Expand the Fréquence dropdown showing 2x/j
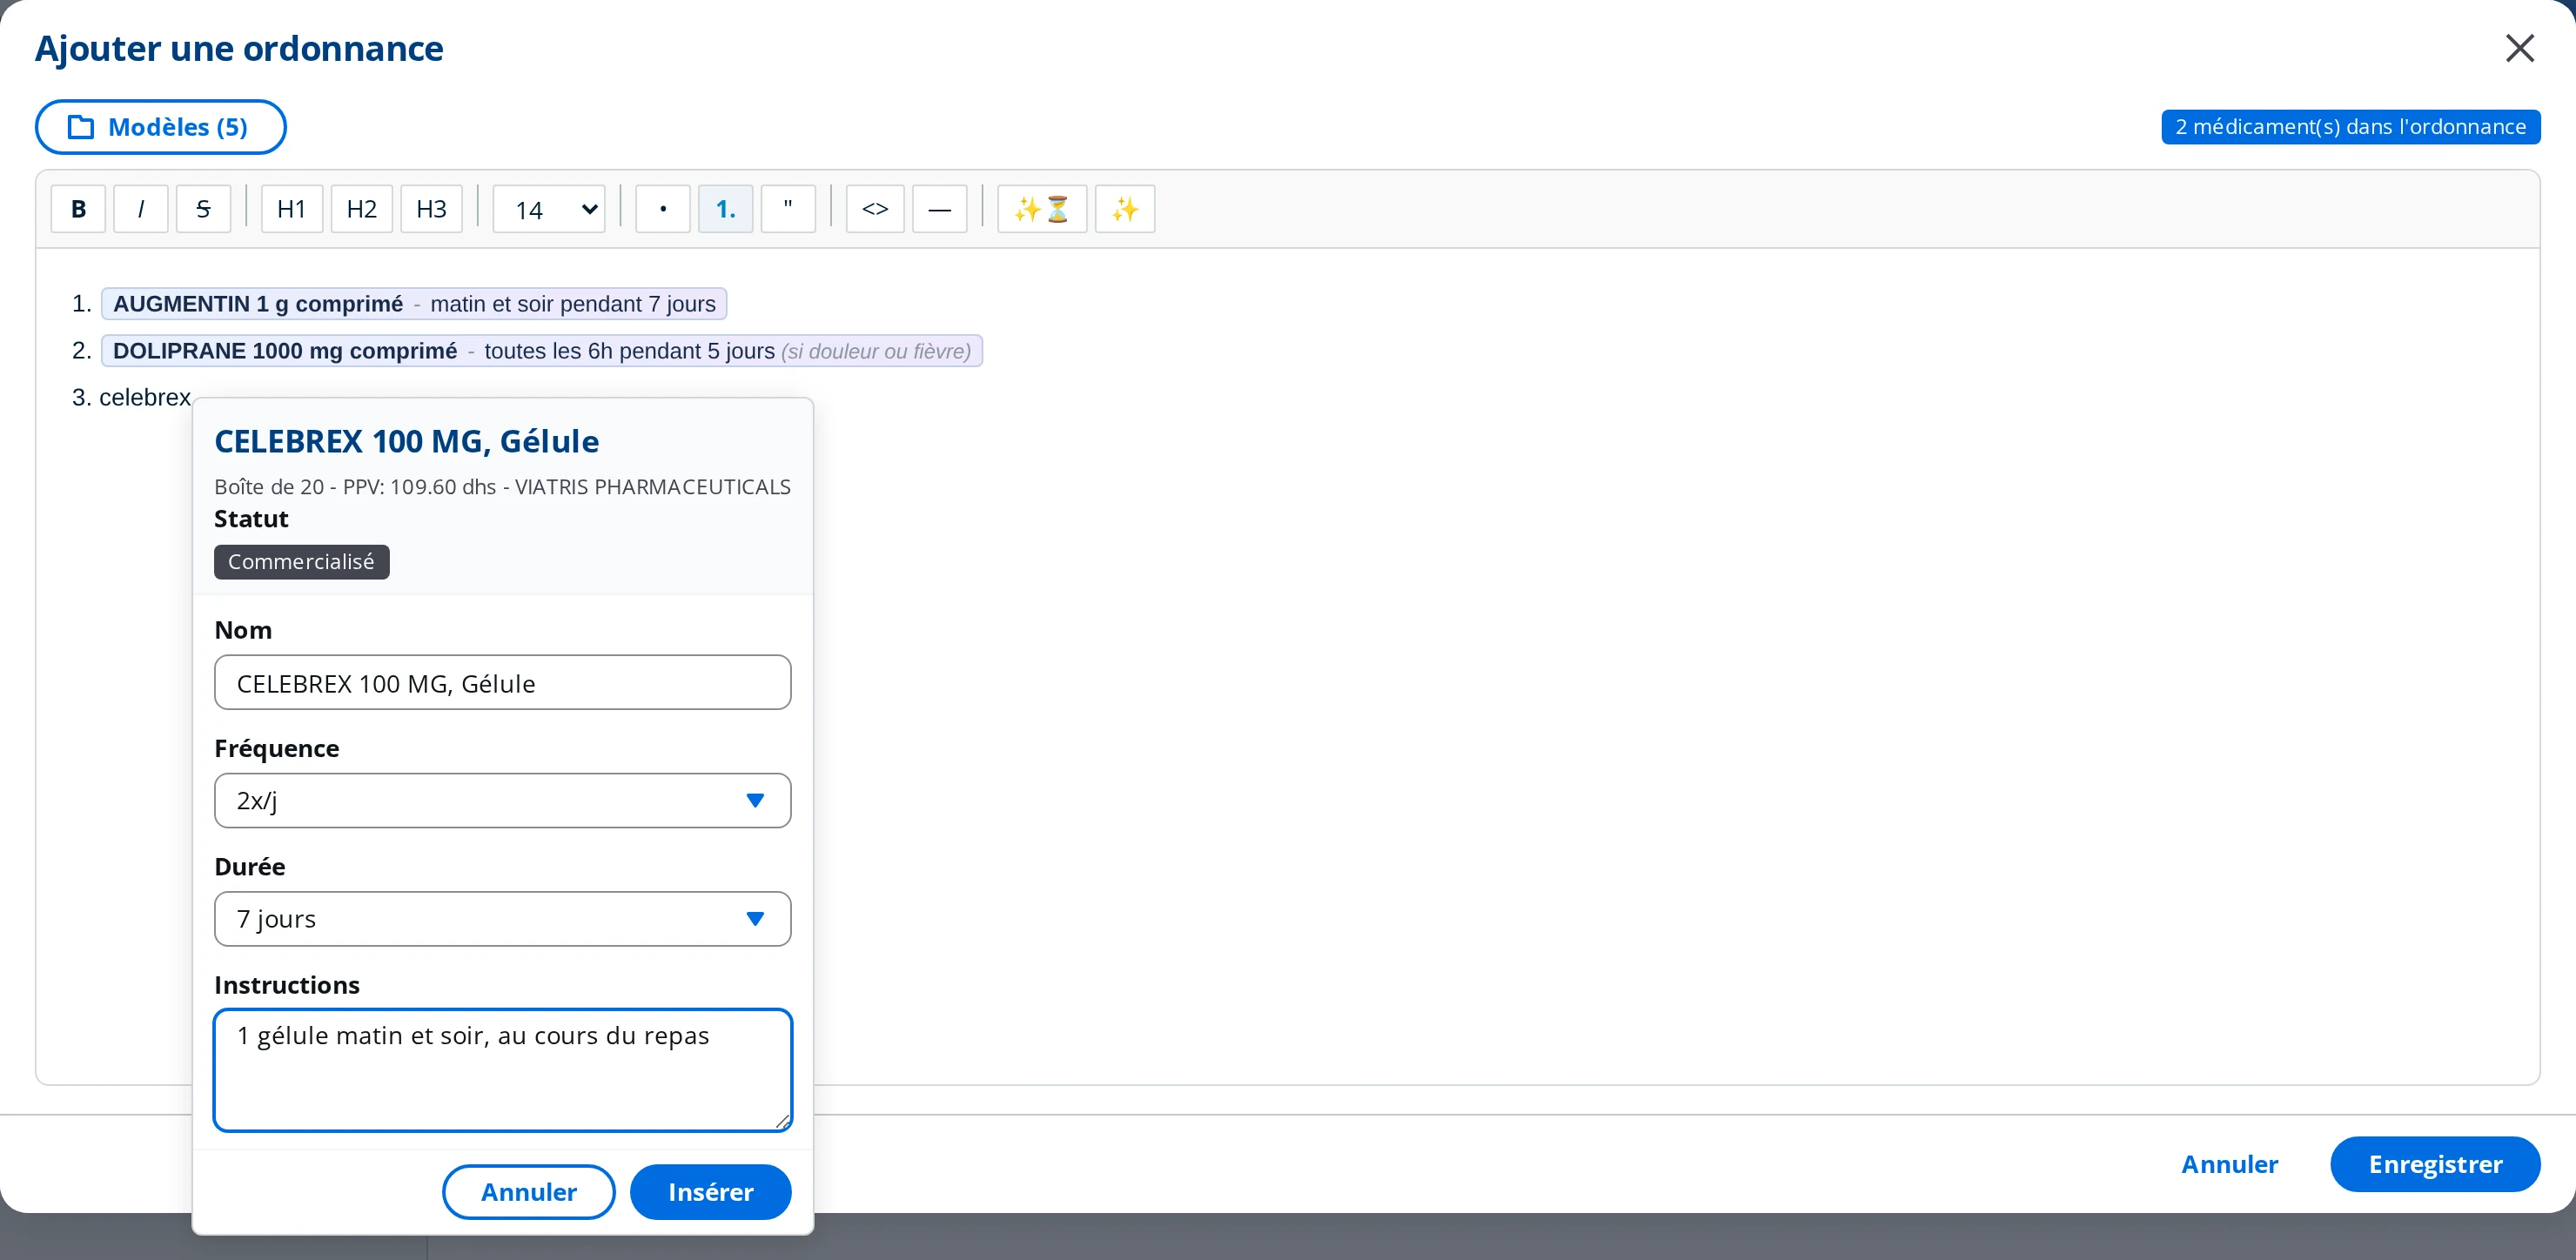The image size is (2576, 1260). tap(503, 800)
